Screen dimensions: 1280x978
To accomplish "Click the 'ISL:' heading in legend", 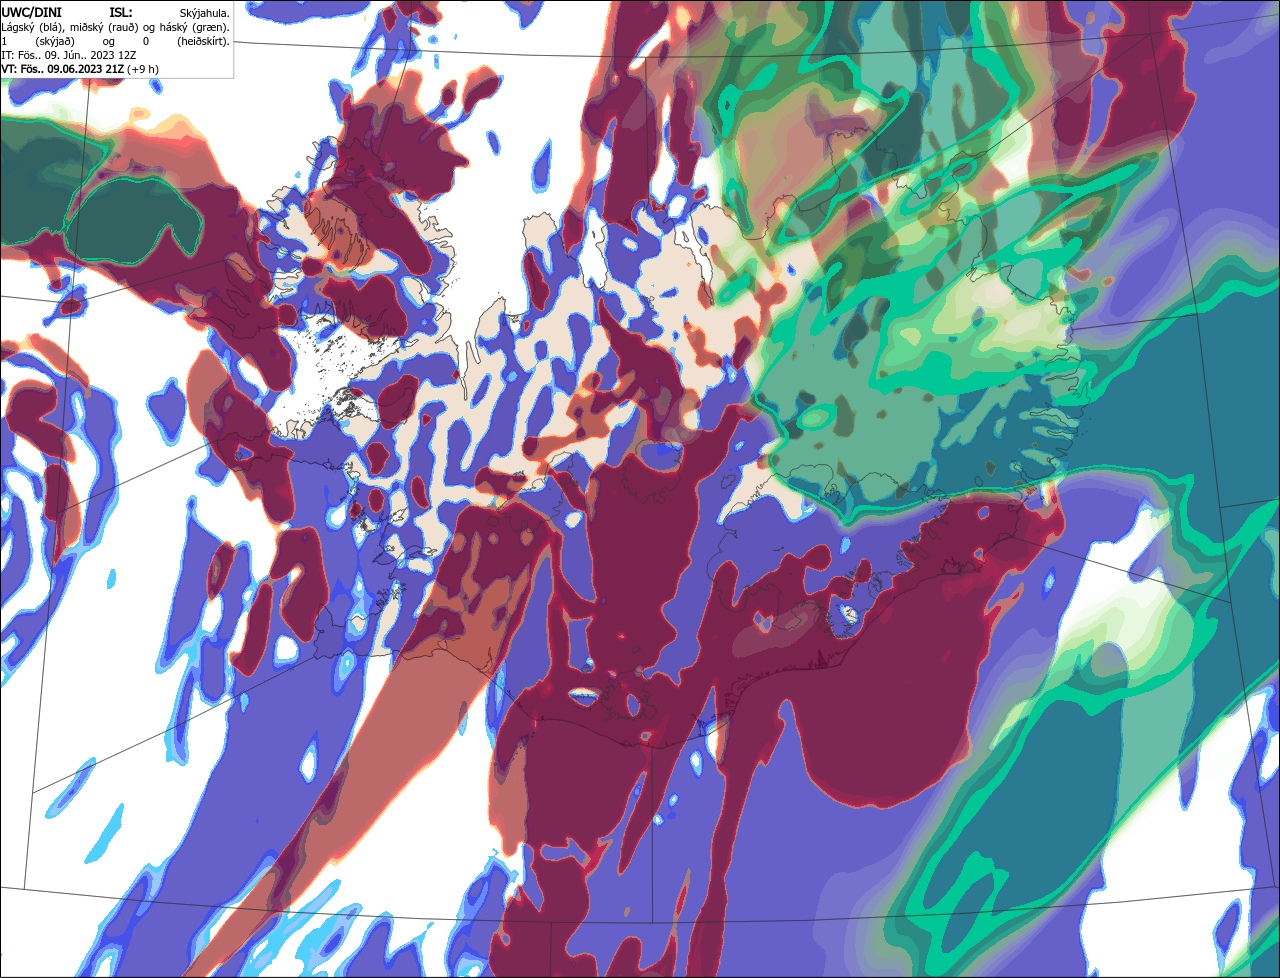I will pyautogui.click(x=121, y=13).
